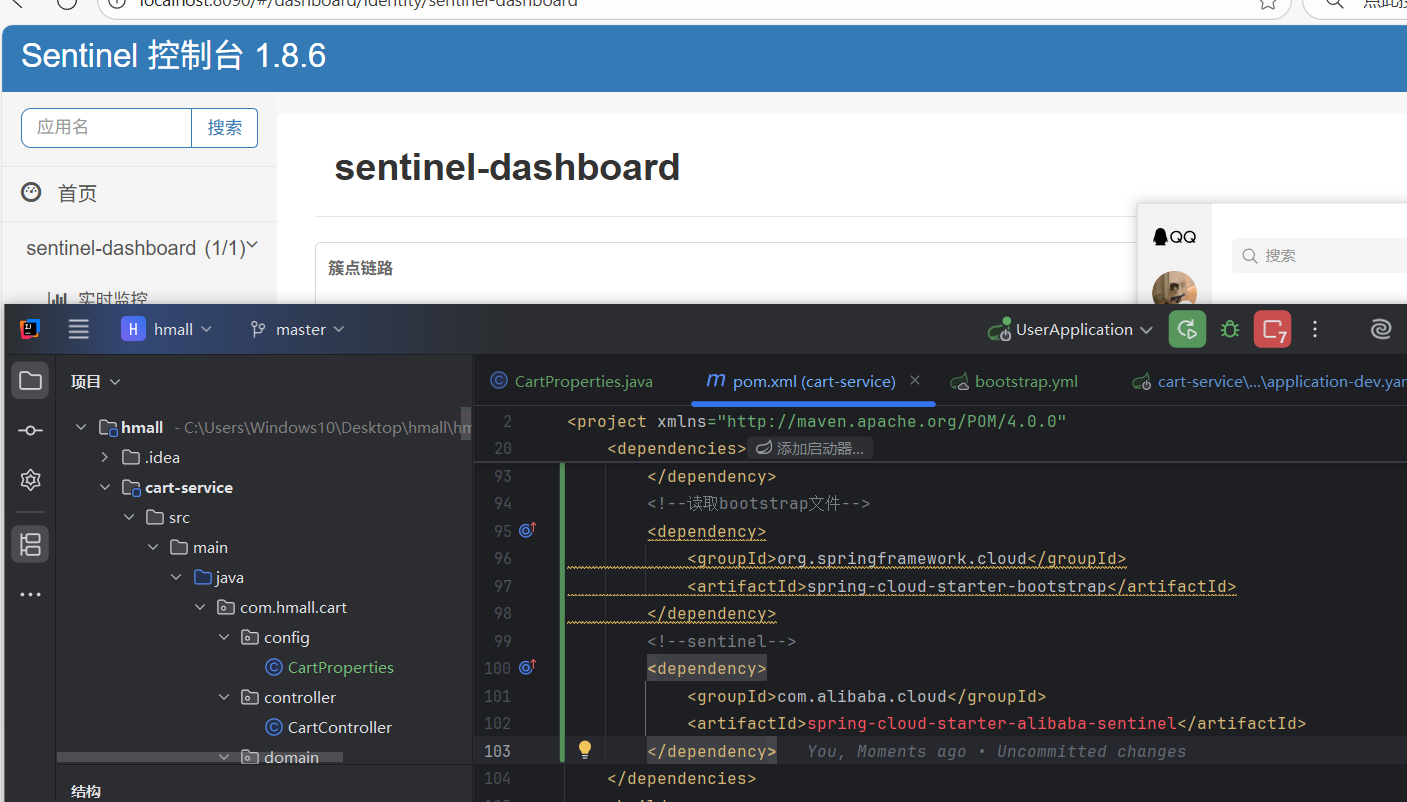This screenshot has height=802, width=1407.
Task: Click the 结构 panel header
Action: pyautogui.click(x=86, y=791)
